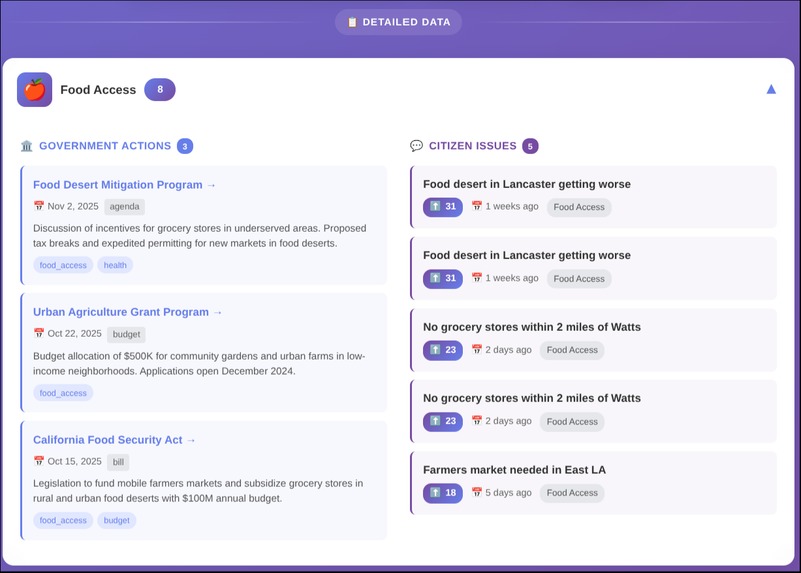Click the Food Access count badge showing 8
This screenshot has height=573, width=801.
tap(160, 89)
